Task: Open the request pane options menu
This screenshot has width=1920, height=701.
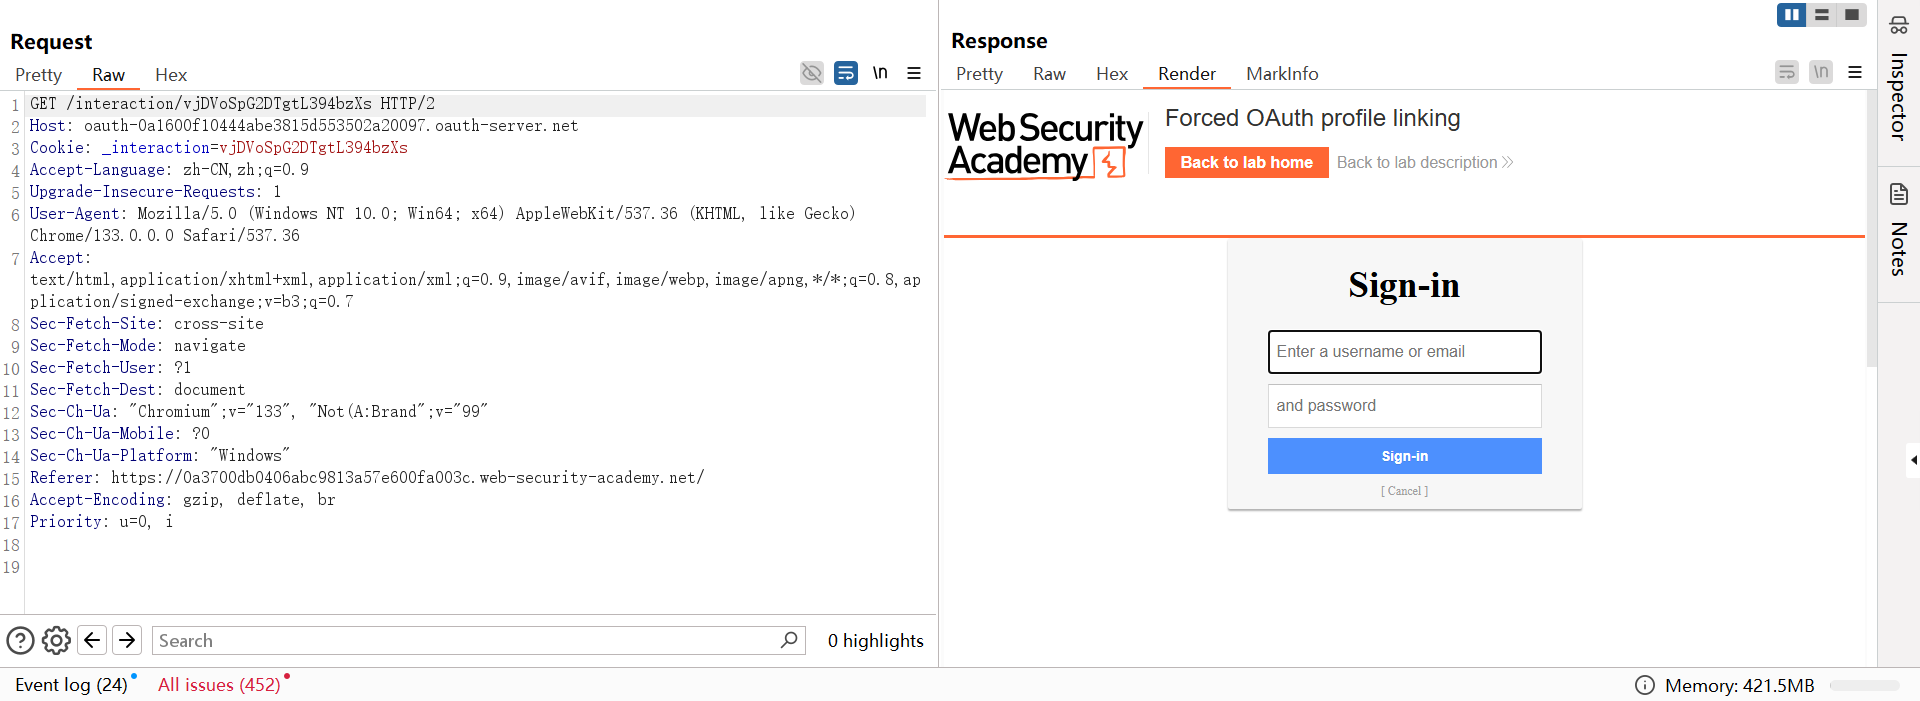Action: point(914,73)
